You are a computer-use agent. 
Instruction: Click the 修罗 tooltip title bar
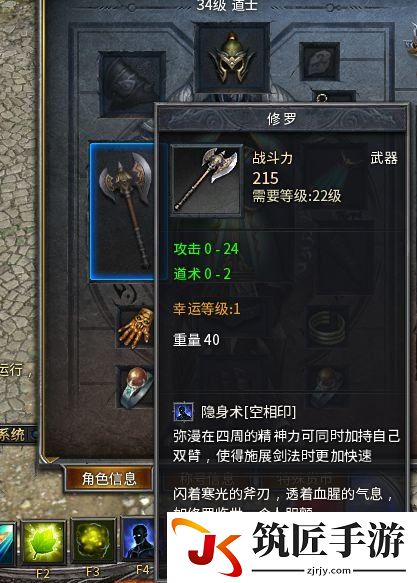[x=282, y=119]
